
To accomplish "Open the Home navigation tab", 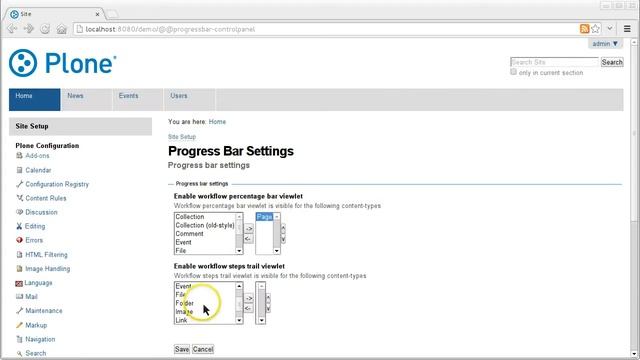I will click(35, 99).
